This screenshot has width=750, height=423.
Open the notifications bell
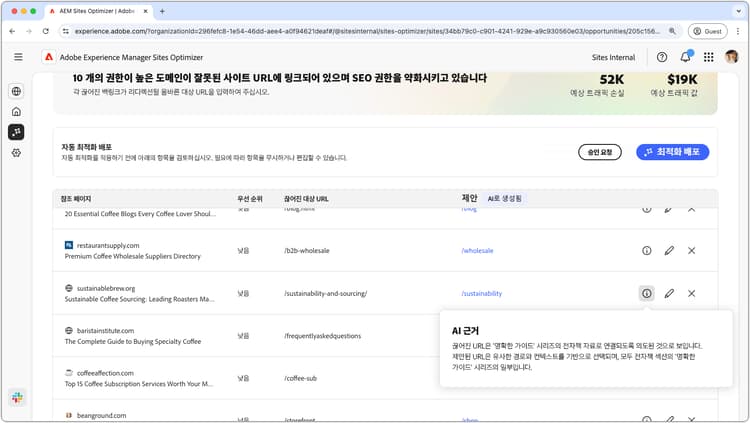tap(685, 57)
